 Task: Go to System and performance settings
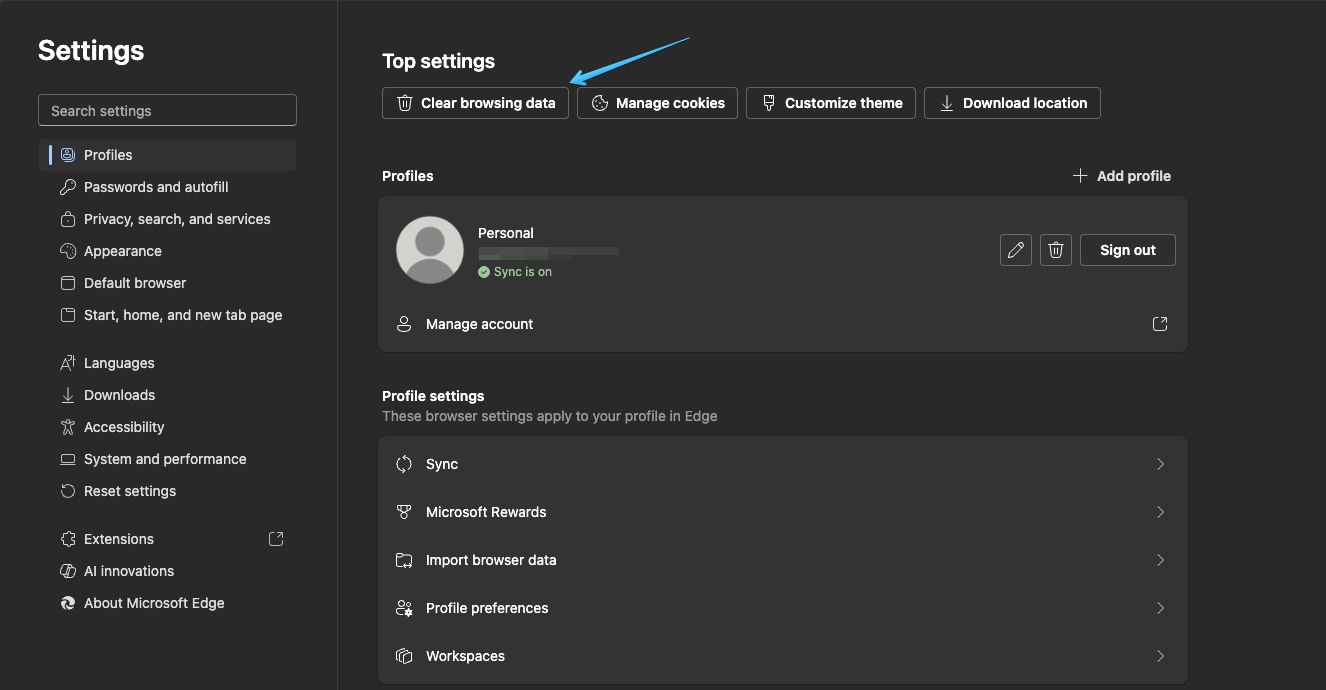[x=165, y=459]
